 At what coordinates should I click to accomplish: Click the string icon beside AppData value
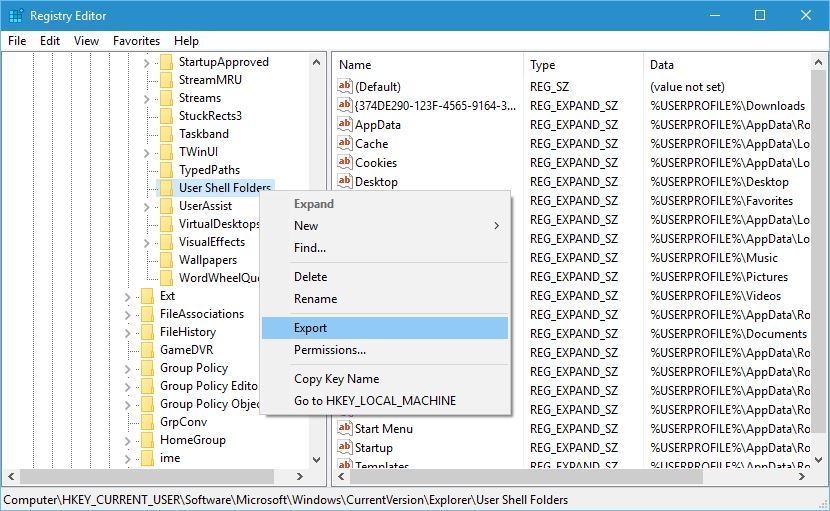345,124
